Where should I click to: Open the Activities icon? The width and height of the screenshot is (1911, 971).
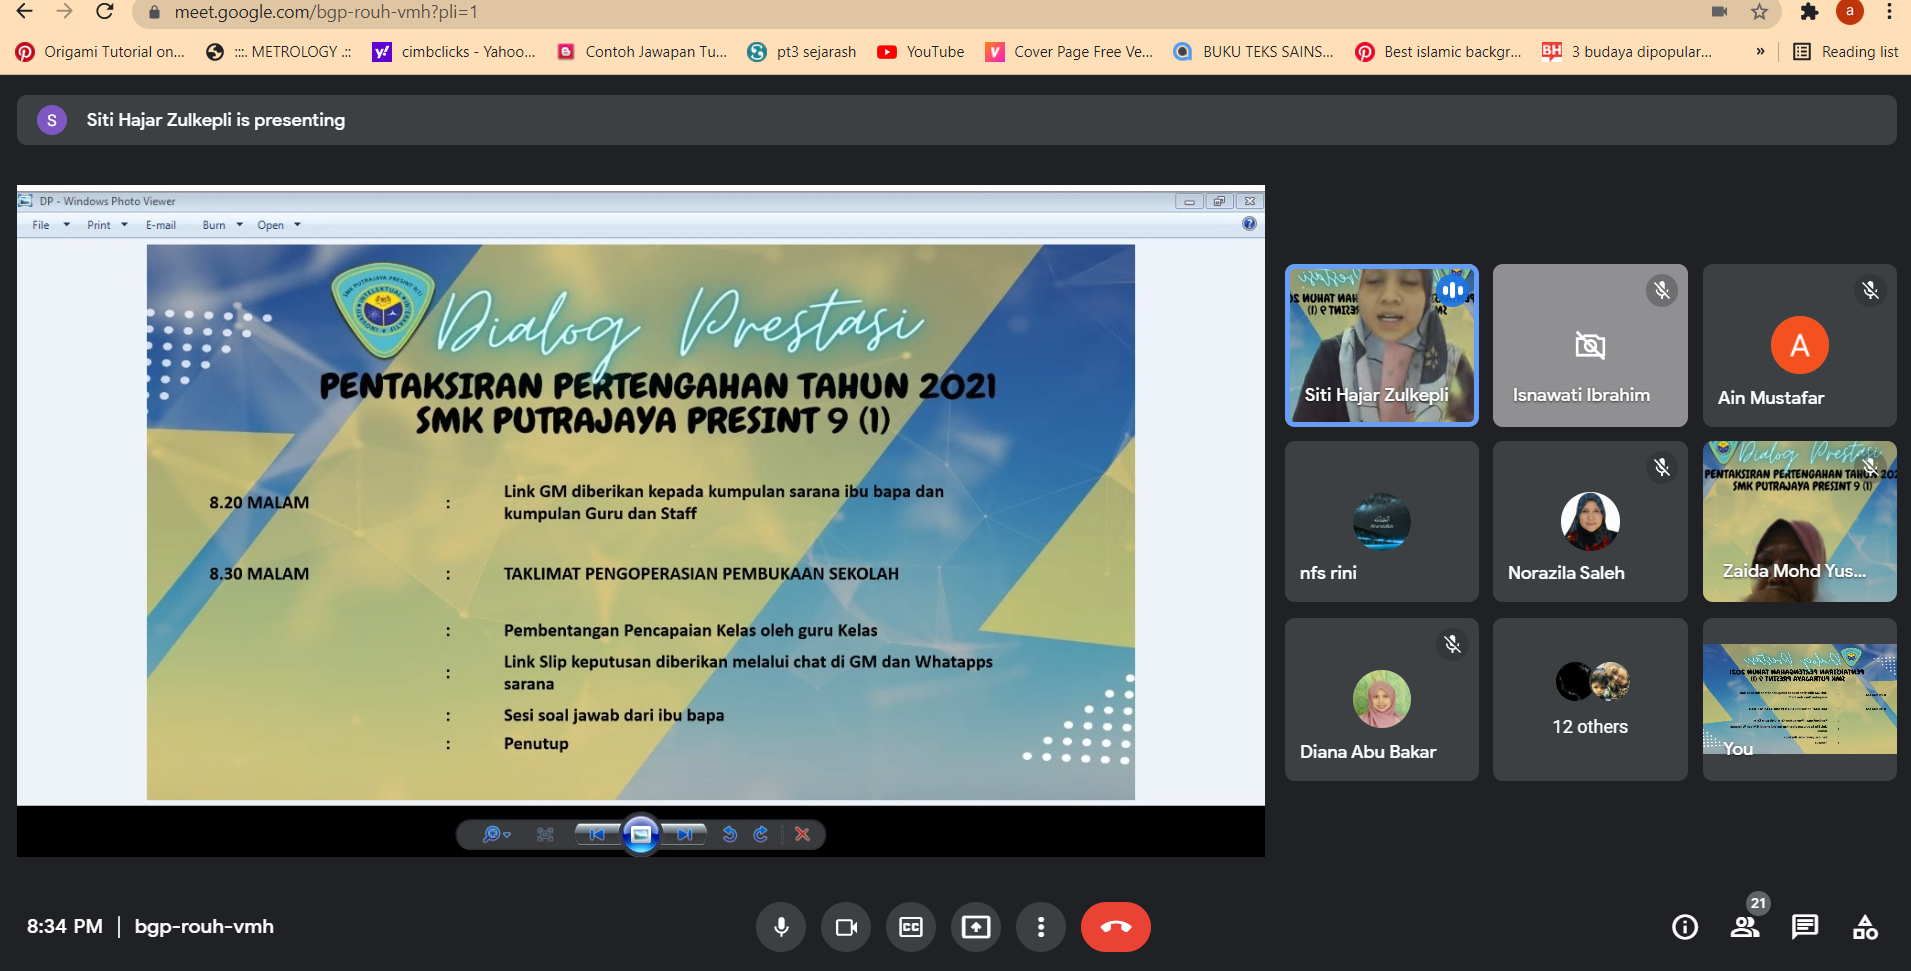click(1865, 927)
